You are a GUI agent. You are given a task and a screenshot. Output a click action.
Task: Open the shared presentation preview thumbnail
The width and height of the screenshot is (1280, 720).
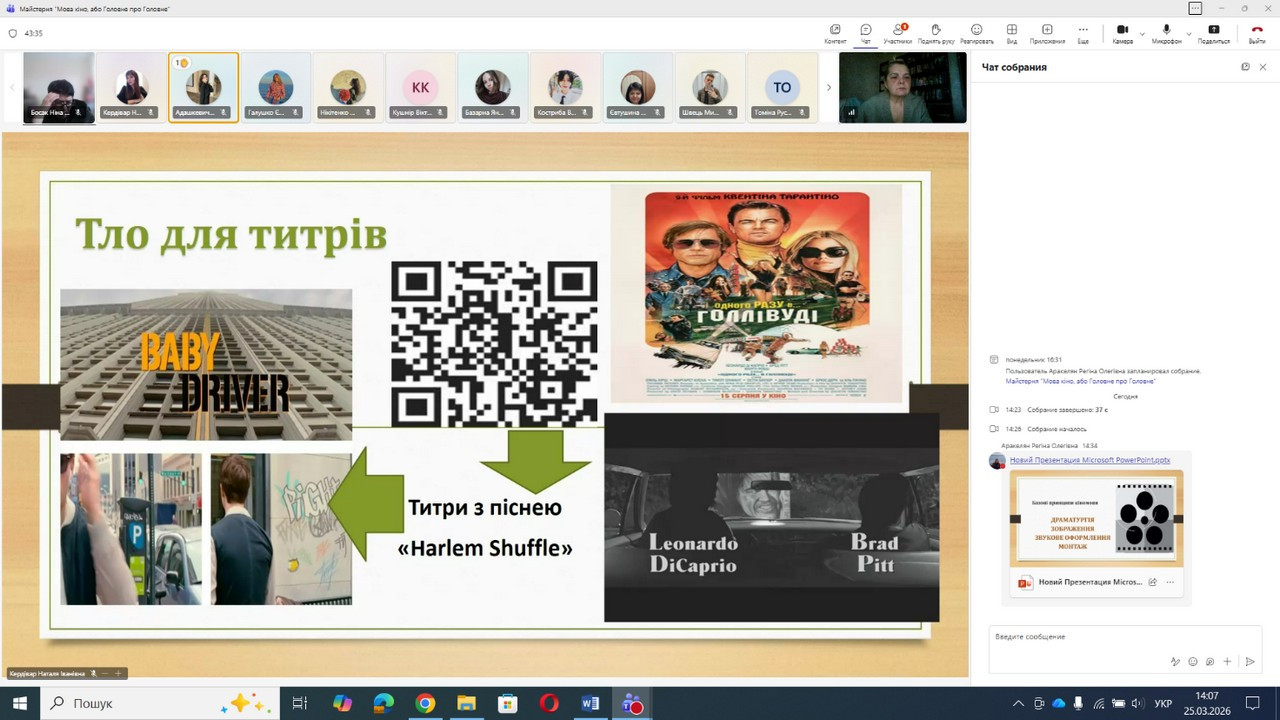(x=1097, y=518)
